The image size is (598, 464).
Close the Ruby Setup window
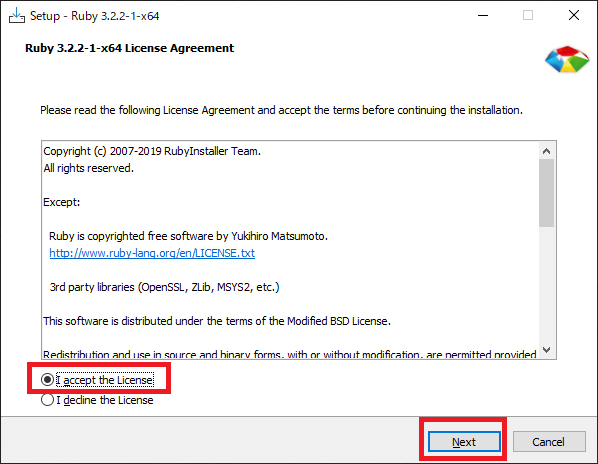pyautogui.click(x=574, y=16)
